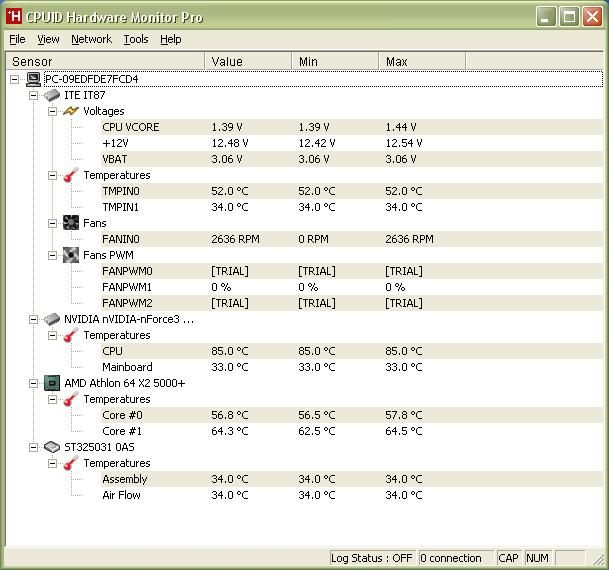Click the Voltages lightning icon

[71, 111]
